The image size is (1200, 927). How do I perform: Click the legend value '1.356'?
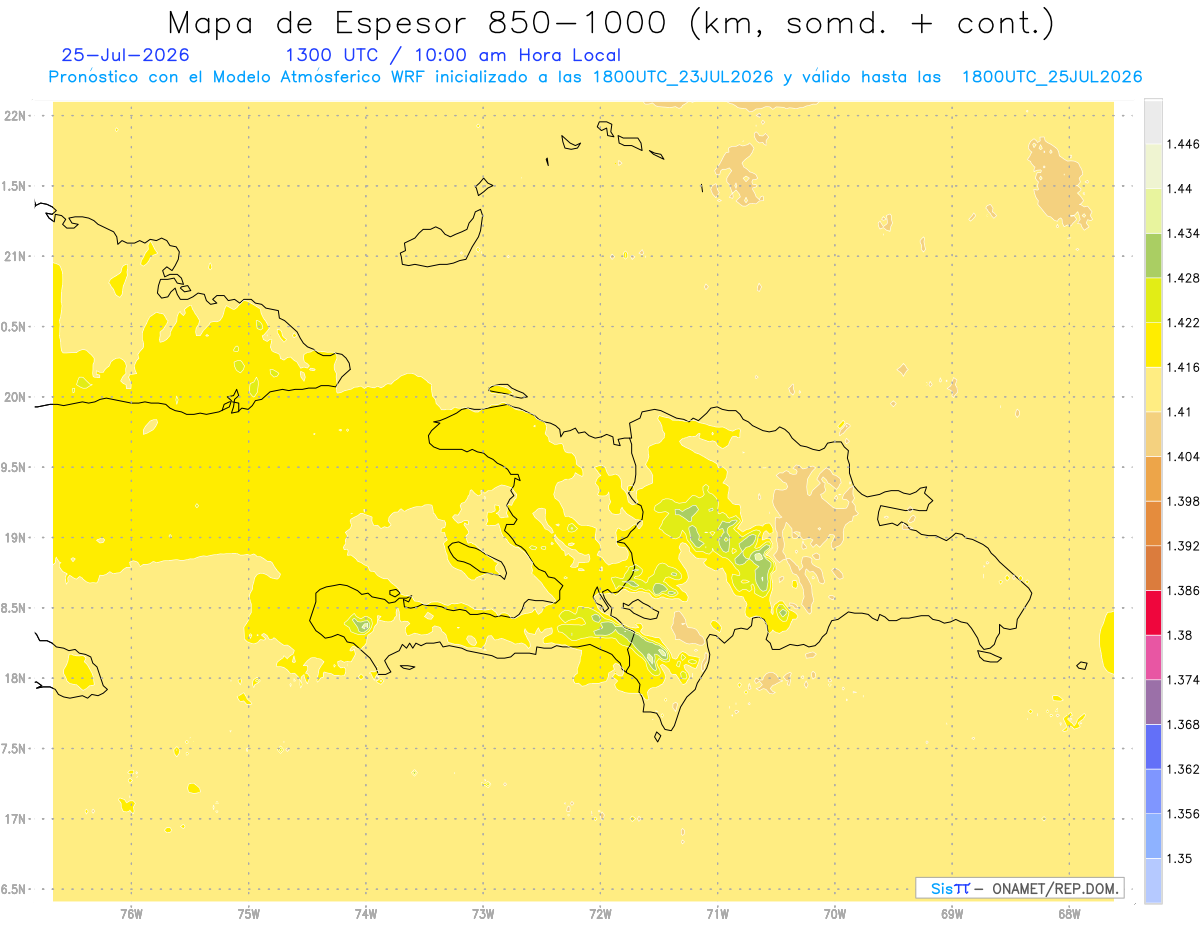[1183, 814]
